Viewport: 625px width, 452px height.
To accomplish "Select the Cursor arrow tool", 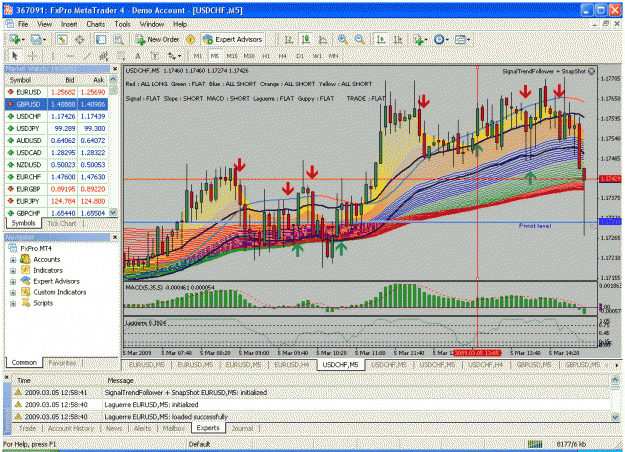I will click(15, 56).
